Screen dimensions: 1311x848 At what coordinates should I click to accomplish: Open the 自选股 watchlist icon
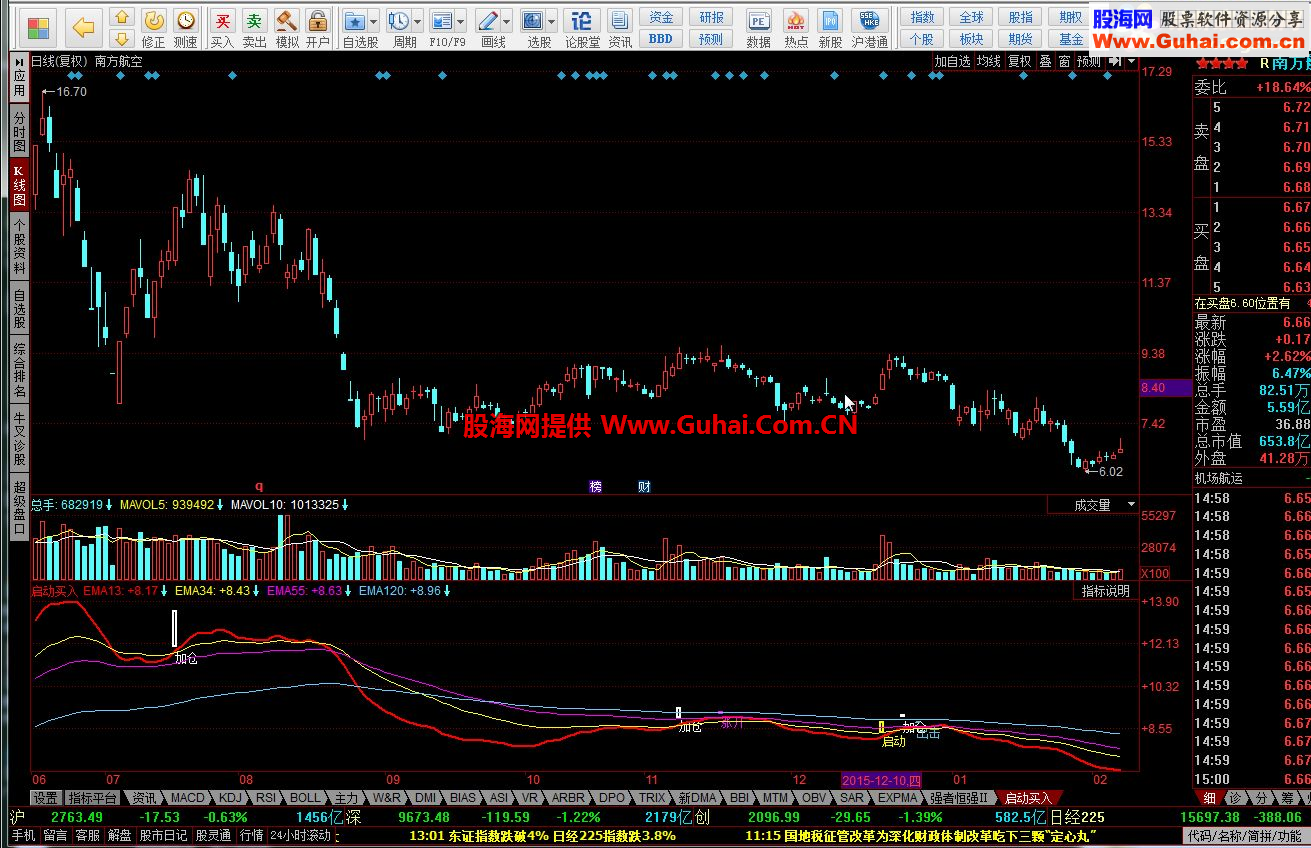(354, 20)
